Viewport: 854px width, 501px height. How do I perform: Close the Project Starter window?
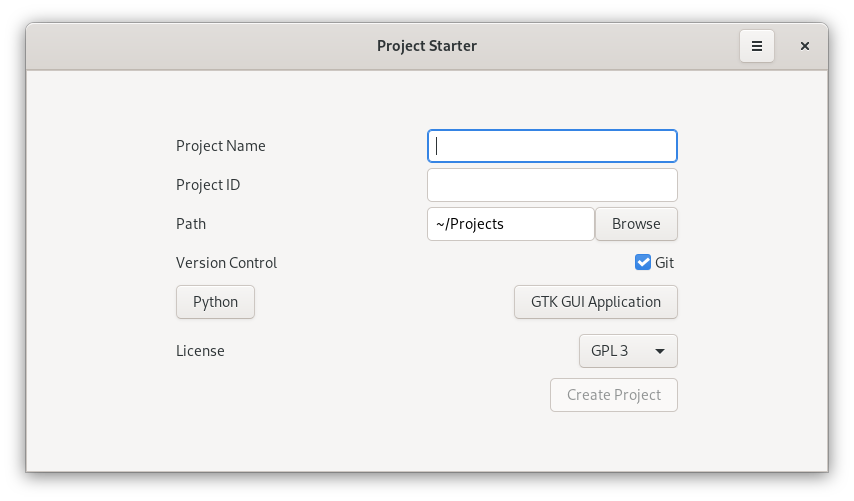click(805, 46)
